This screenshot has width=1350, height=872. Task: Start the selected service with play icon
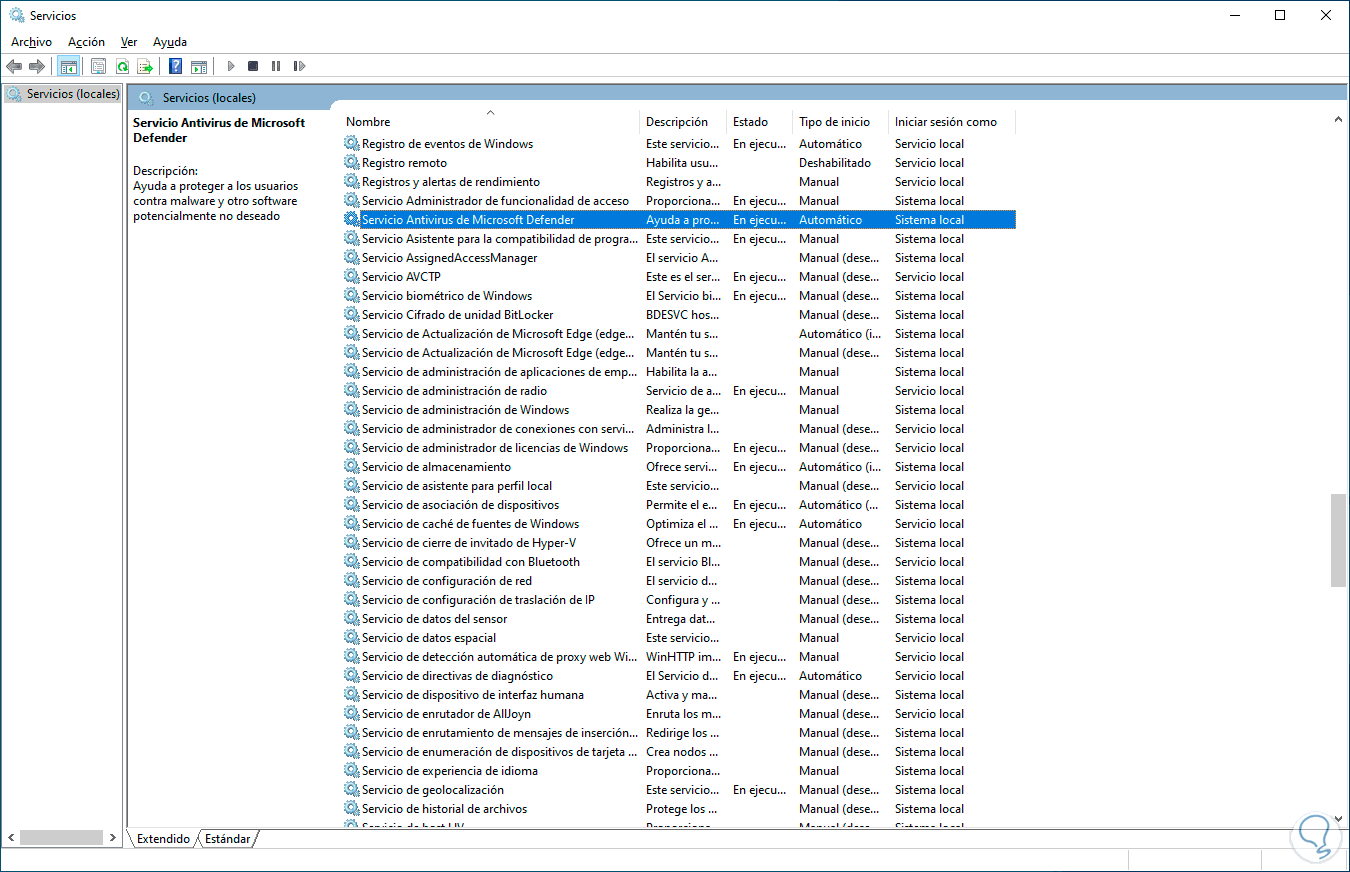[231, 66]
